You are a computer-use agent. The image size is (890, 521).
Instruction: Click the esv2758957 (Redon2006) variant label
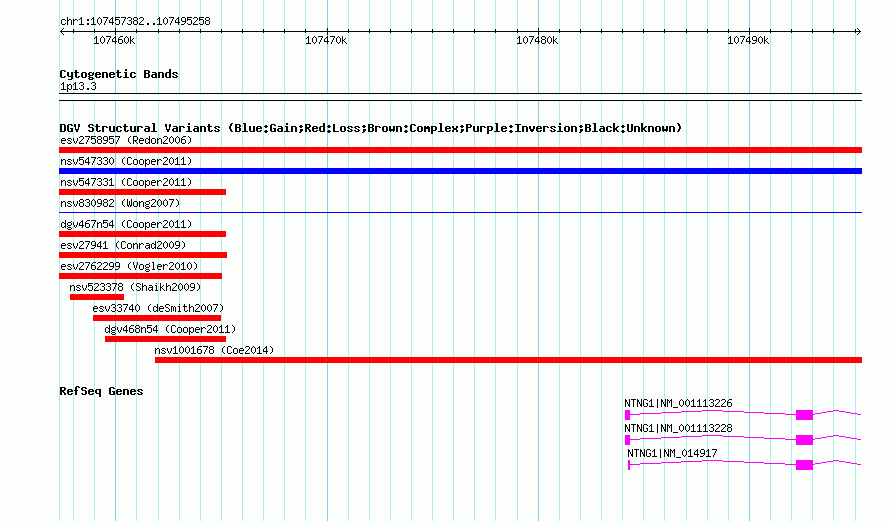[126, 140]
